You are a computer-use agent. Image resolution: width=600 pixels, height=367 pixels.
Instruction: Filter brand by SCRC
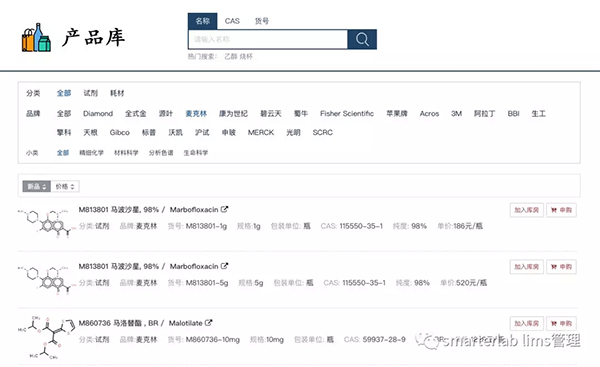click(x=323, y=132)
